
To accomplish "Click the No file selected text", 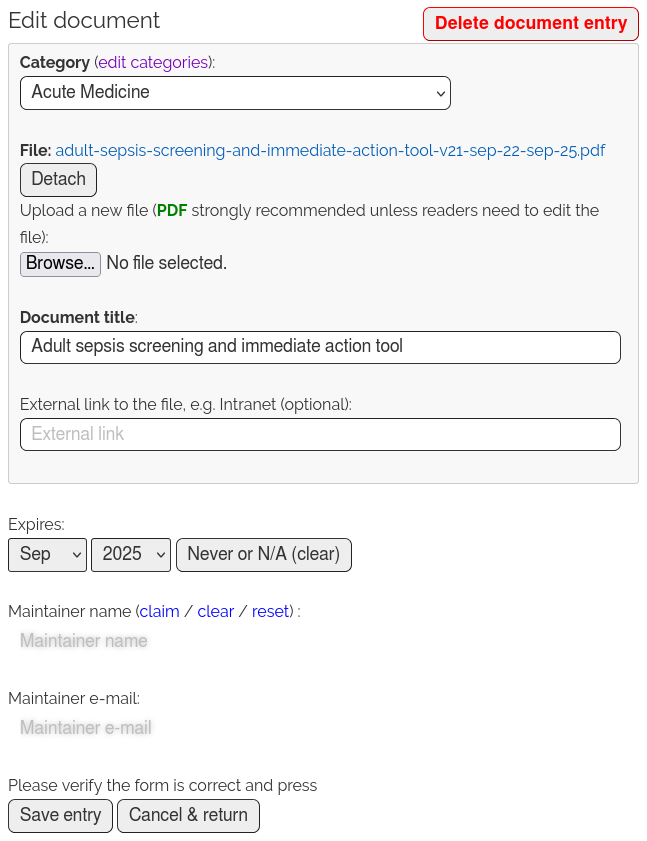I will tap(167, 264).
